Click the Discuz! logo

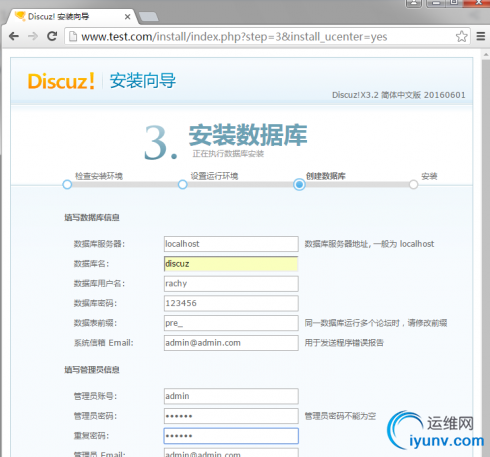[61, 81]
